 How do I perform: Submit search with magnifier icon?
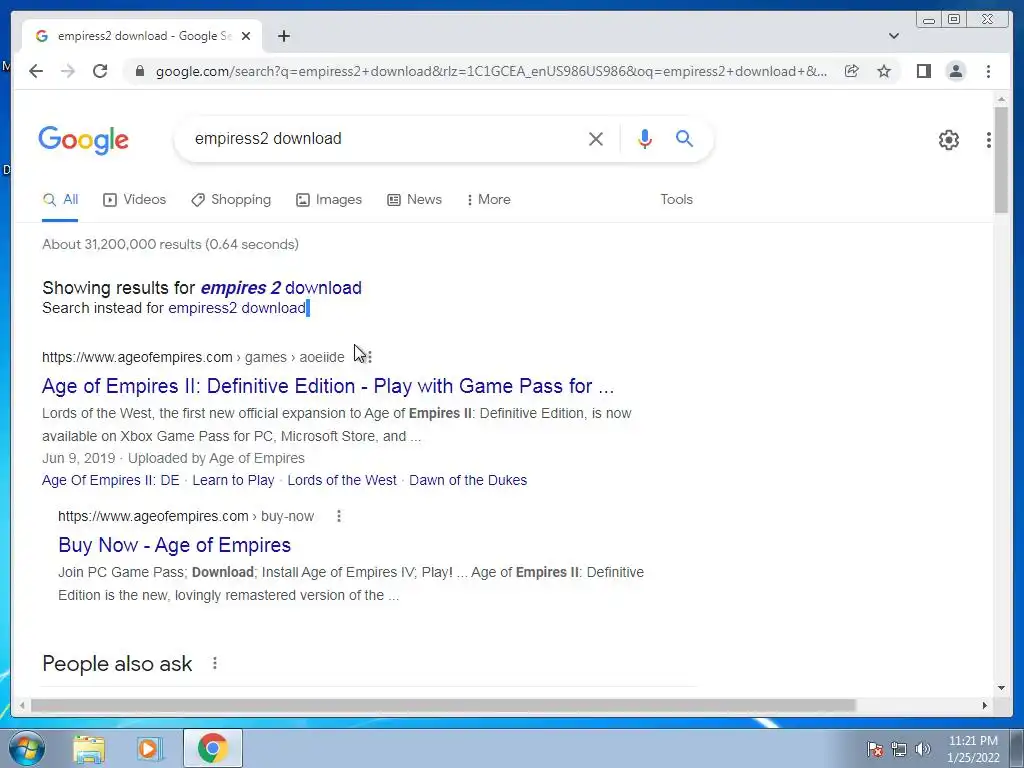(684, 138)
